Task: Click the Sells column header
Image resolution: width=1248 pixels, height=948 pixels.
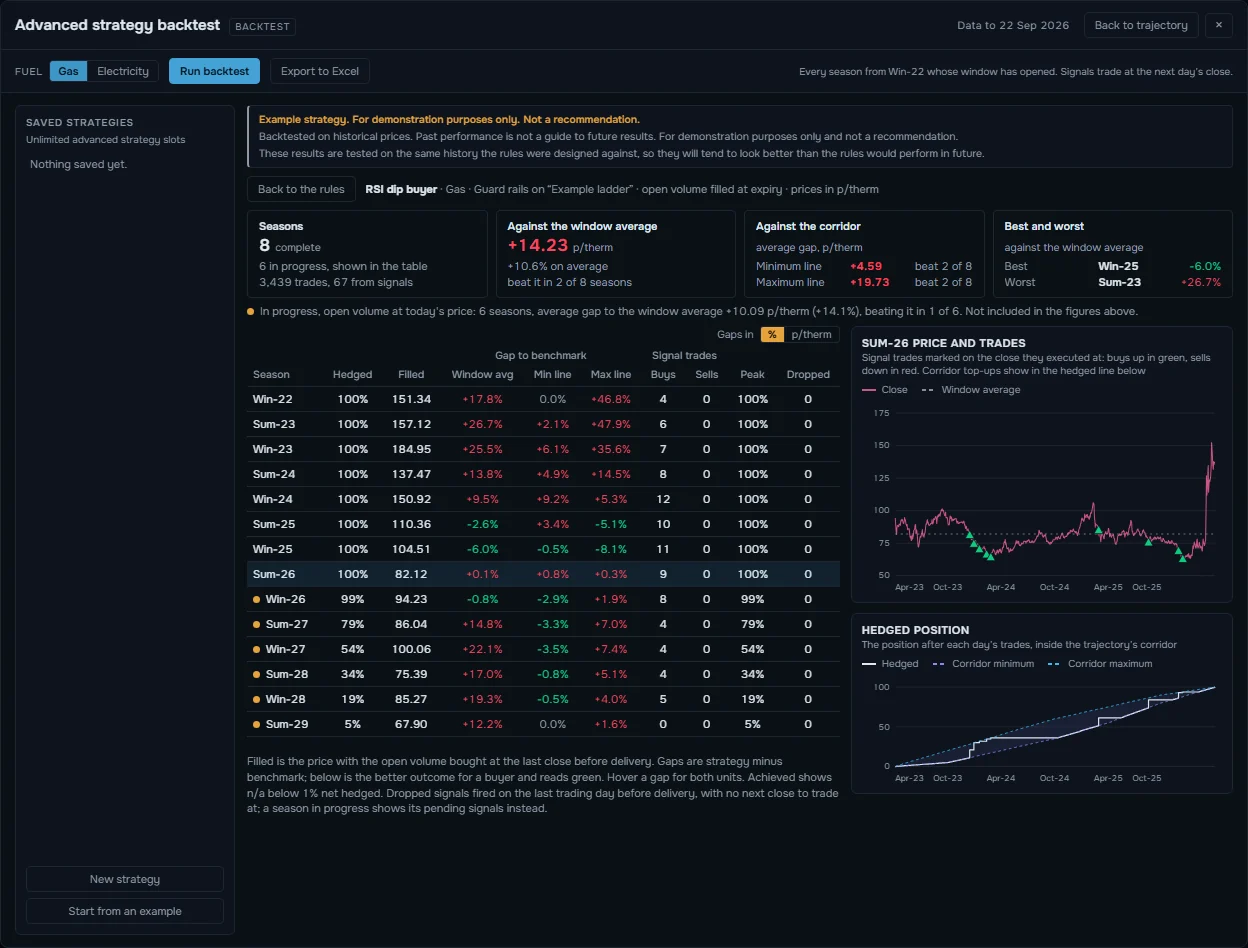Action: coord(706,374)
